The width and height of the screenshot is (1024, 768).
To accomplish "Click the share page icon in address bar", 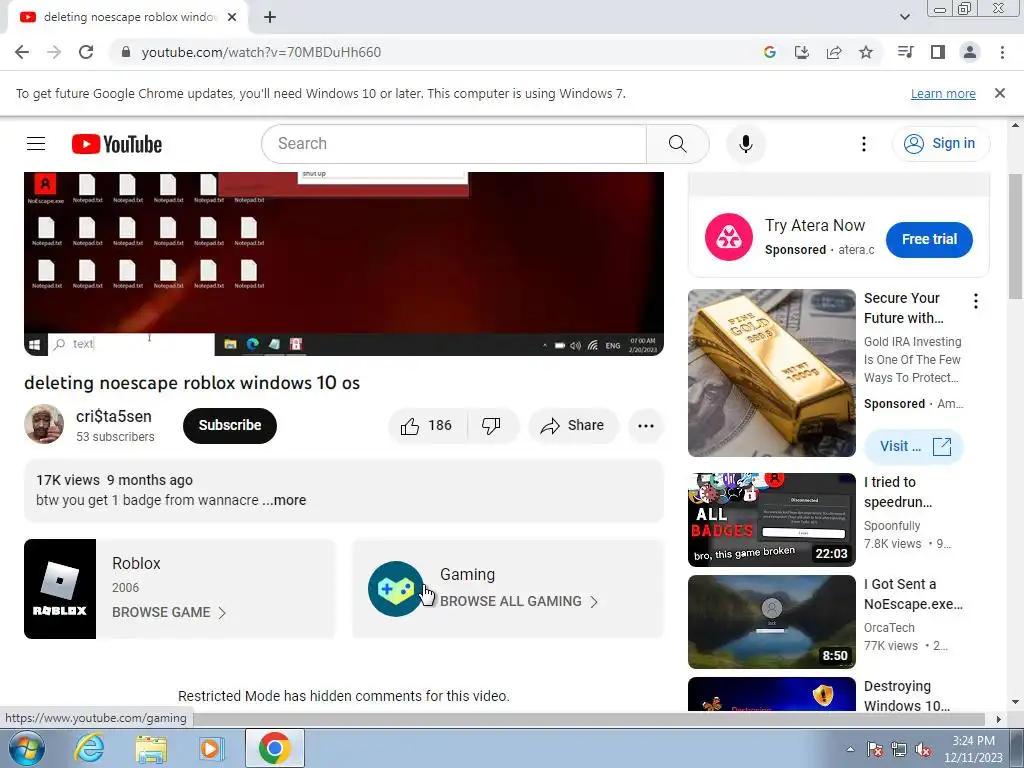I will [833, 52].
